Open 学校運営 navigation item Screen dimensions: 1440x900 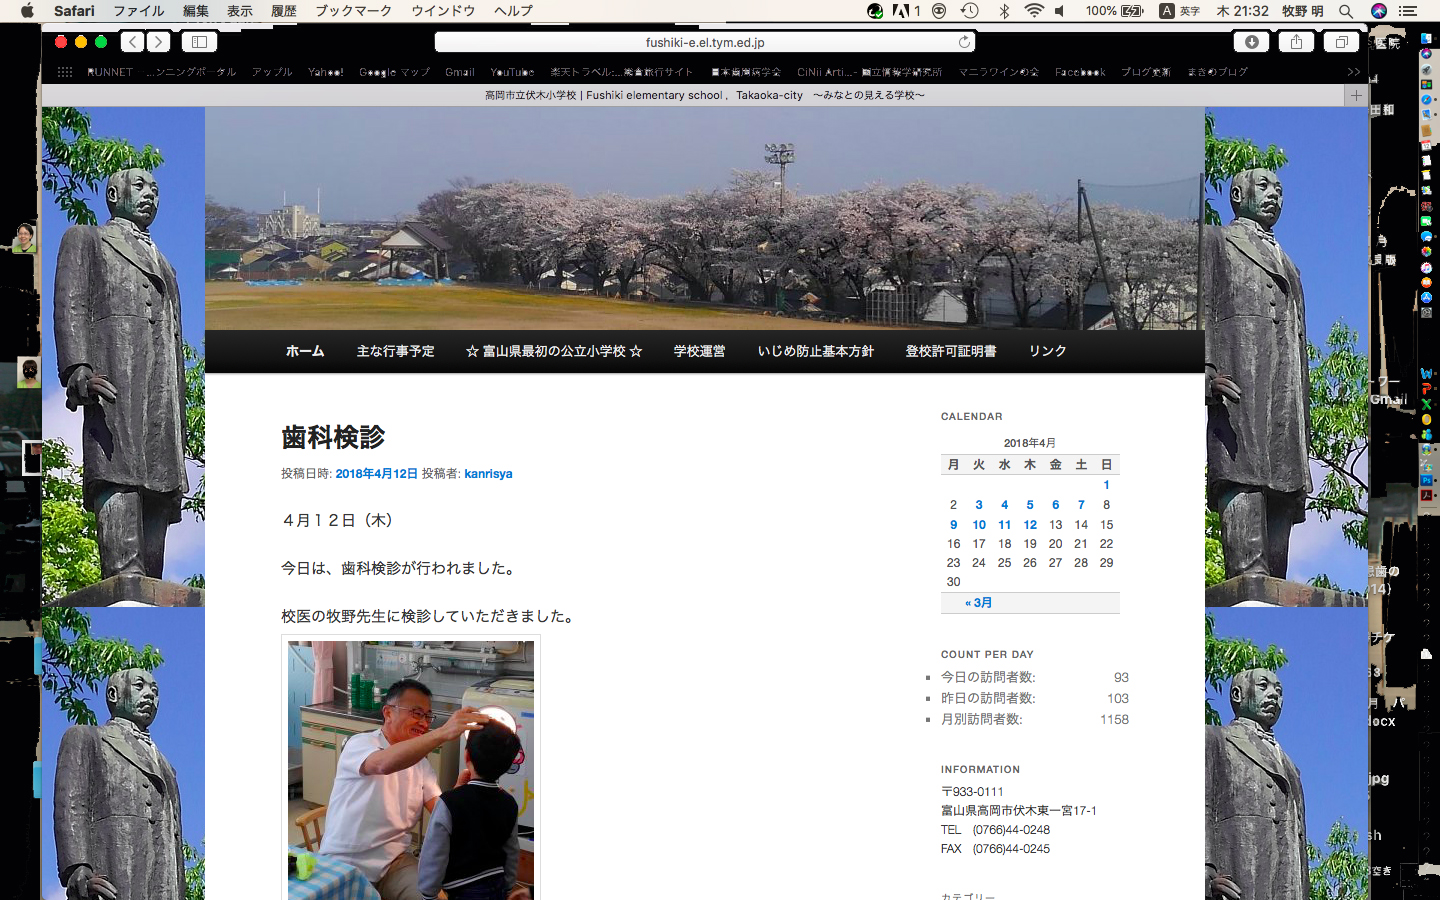(x=699, y=351)
